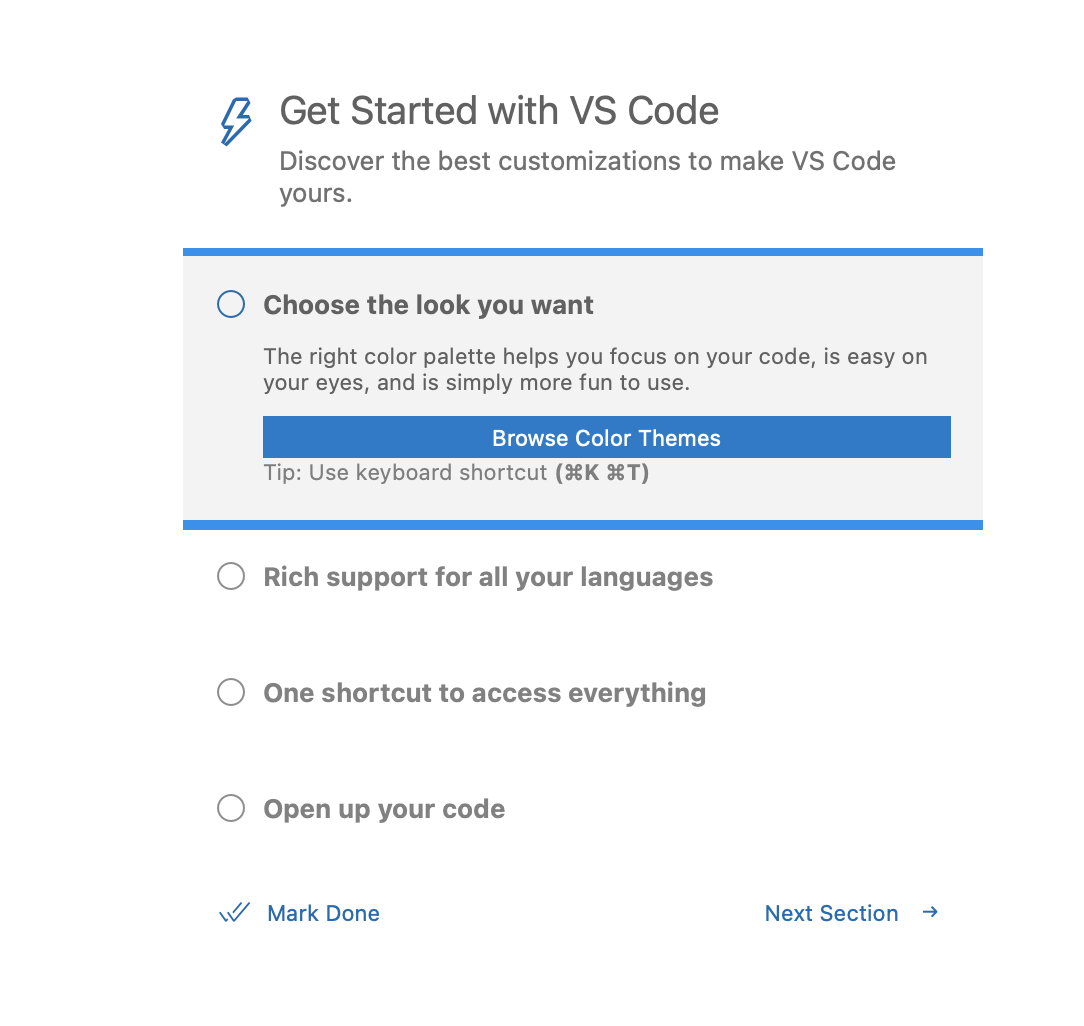Click the blue bar below the expanded step

coord(582,524)
